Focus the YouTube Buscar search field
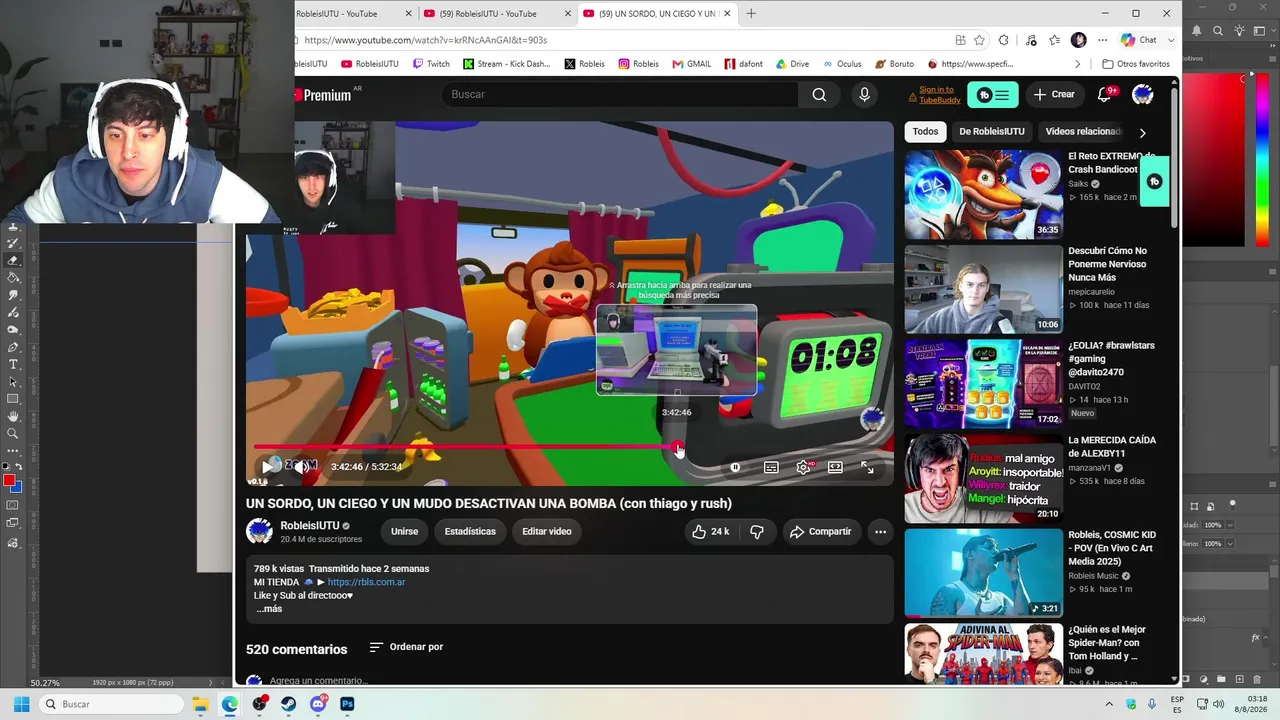The image size is (1280, 720). point(620,94)
